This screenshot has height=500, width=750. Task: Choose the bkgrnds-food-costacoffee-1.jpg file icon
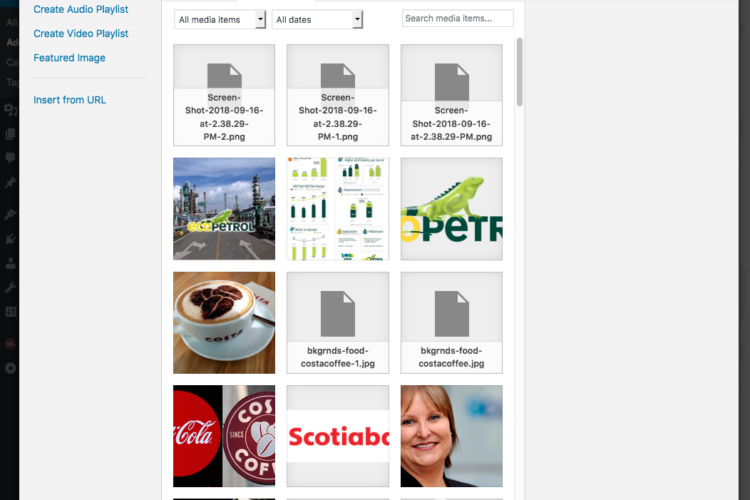pos(338,322)
